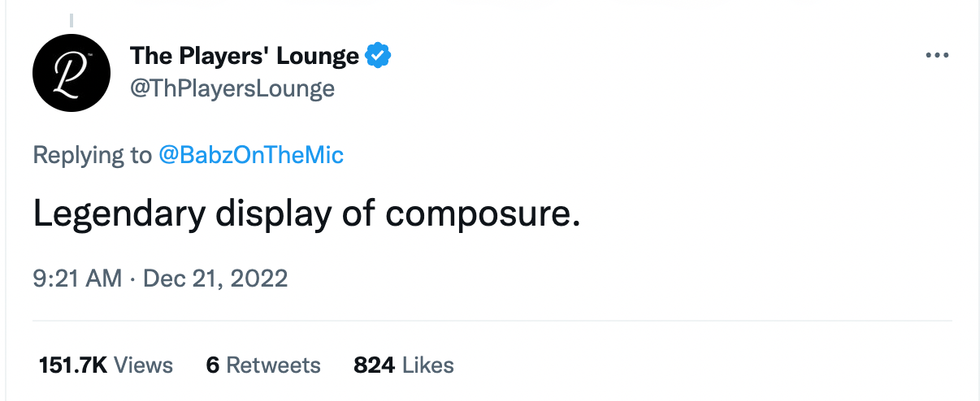View the 151.7K views count number
The width and height of the screenshot is (980, 401).
click(x=71, y=365)
